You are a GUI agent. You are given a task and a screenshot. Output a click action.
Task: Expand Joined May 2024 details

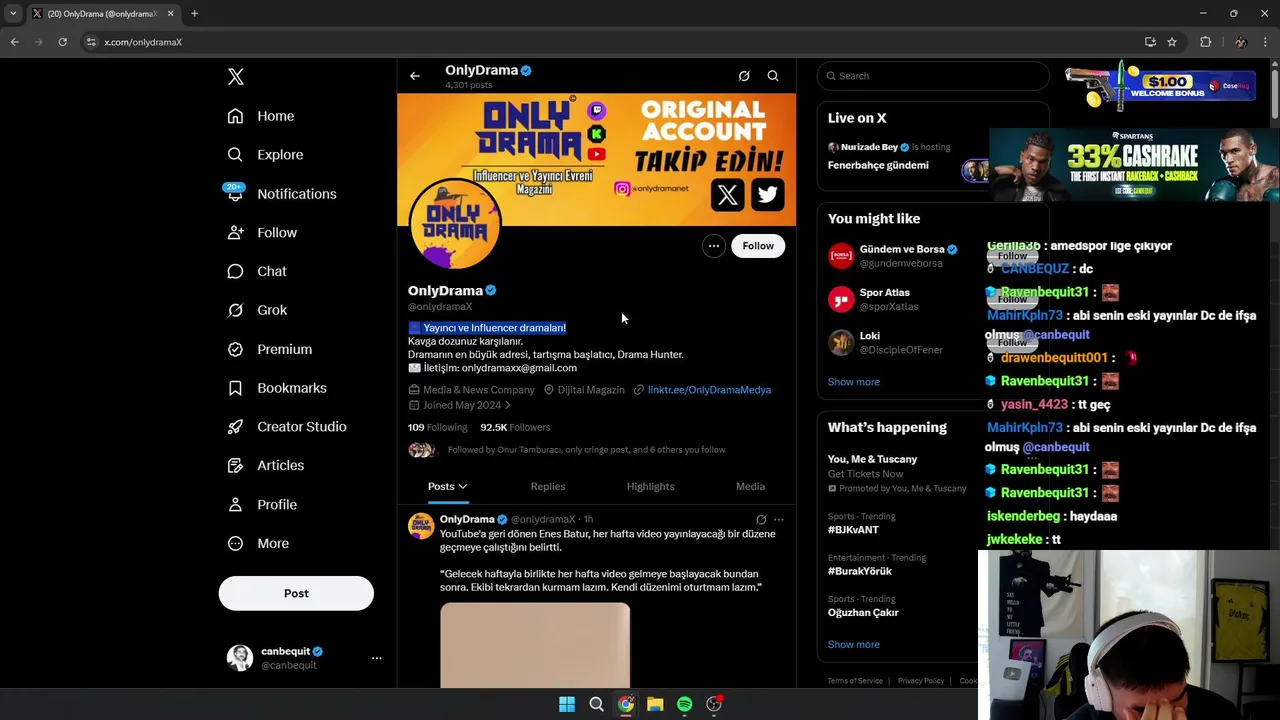click(x=460, y=405)
